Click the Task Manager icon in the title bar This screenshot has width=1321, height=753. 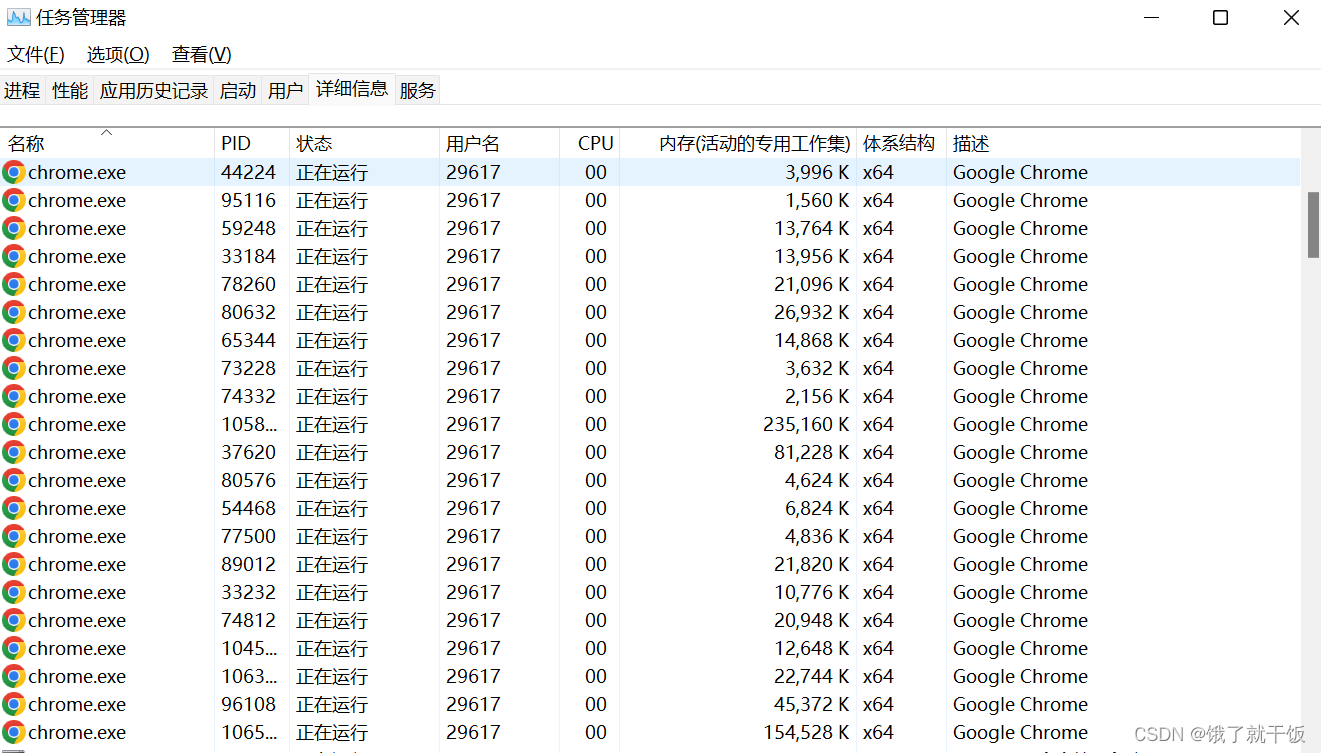(18, 17)
